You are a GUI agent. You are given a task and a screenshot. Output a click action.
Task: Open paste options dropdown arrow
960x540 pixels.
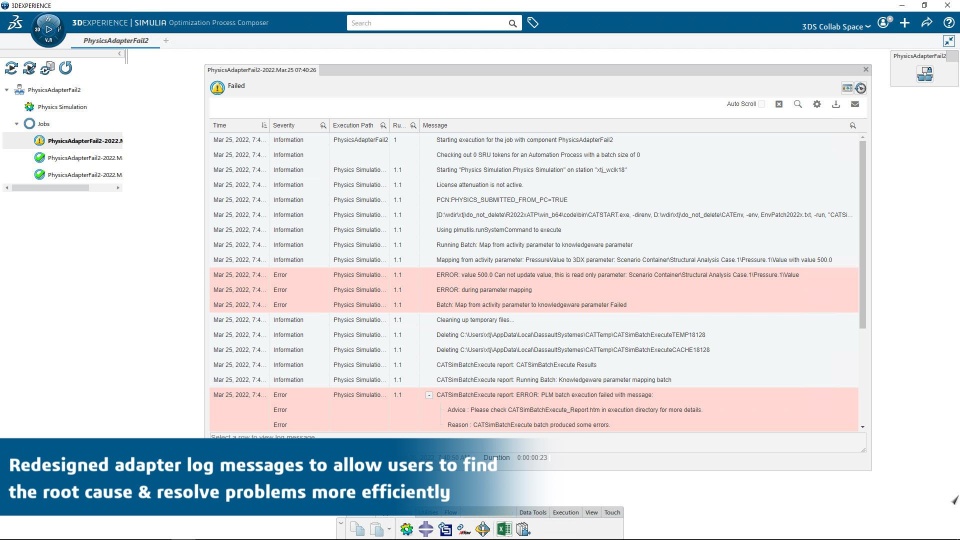point(389,529)
